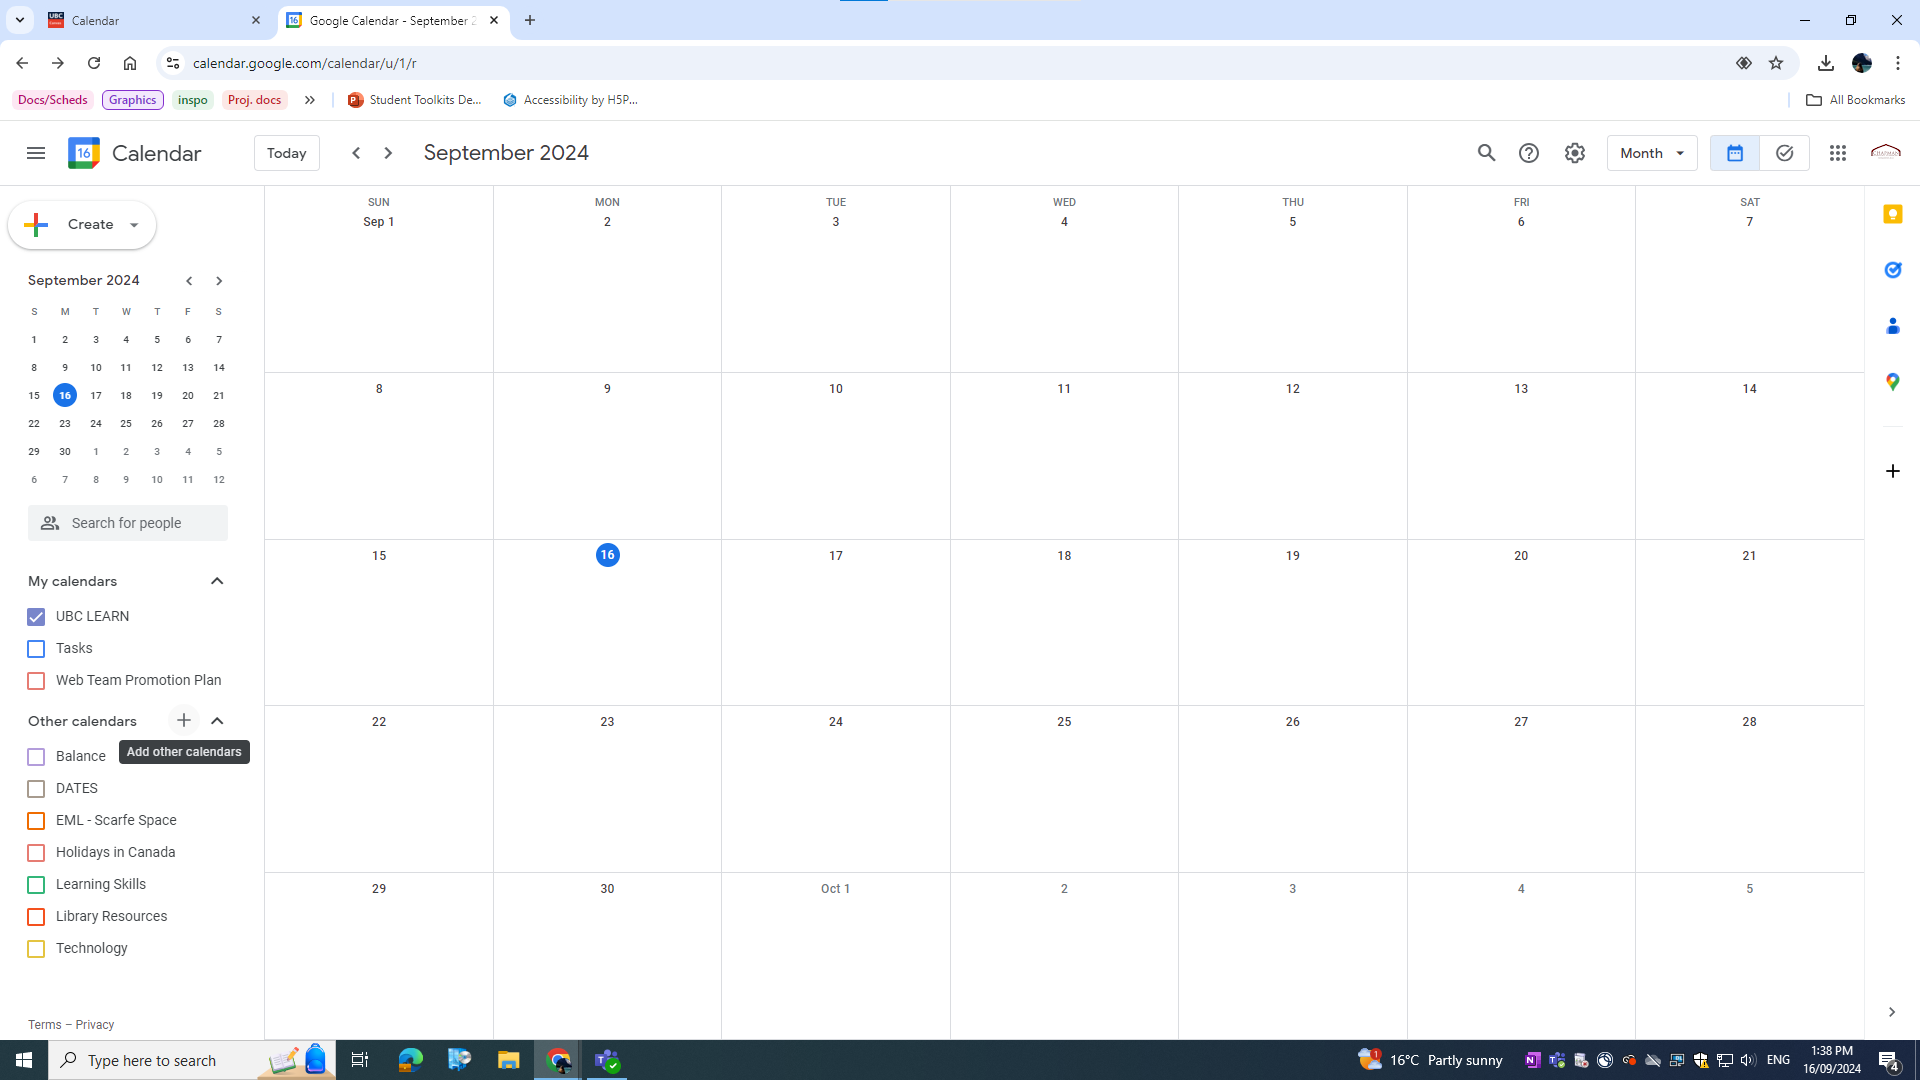
Task: Switch to the Tasks view icon
Action: point(1784,153)
